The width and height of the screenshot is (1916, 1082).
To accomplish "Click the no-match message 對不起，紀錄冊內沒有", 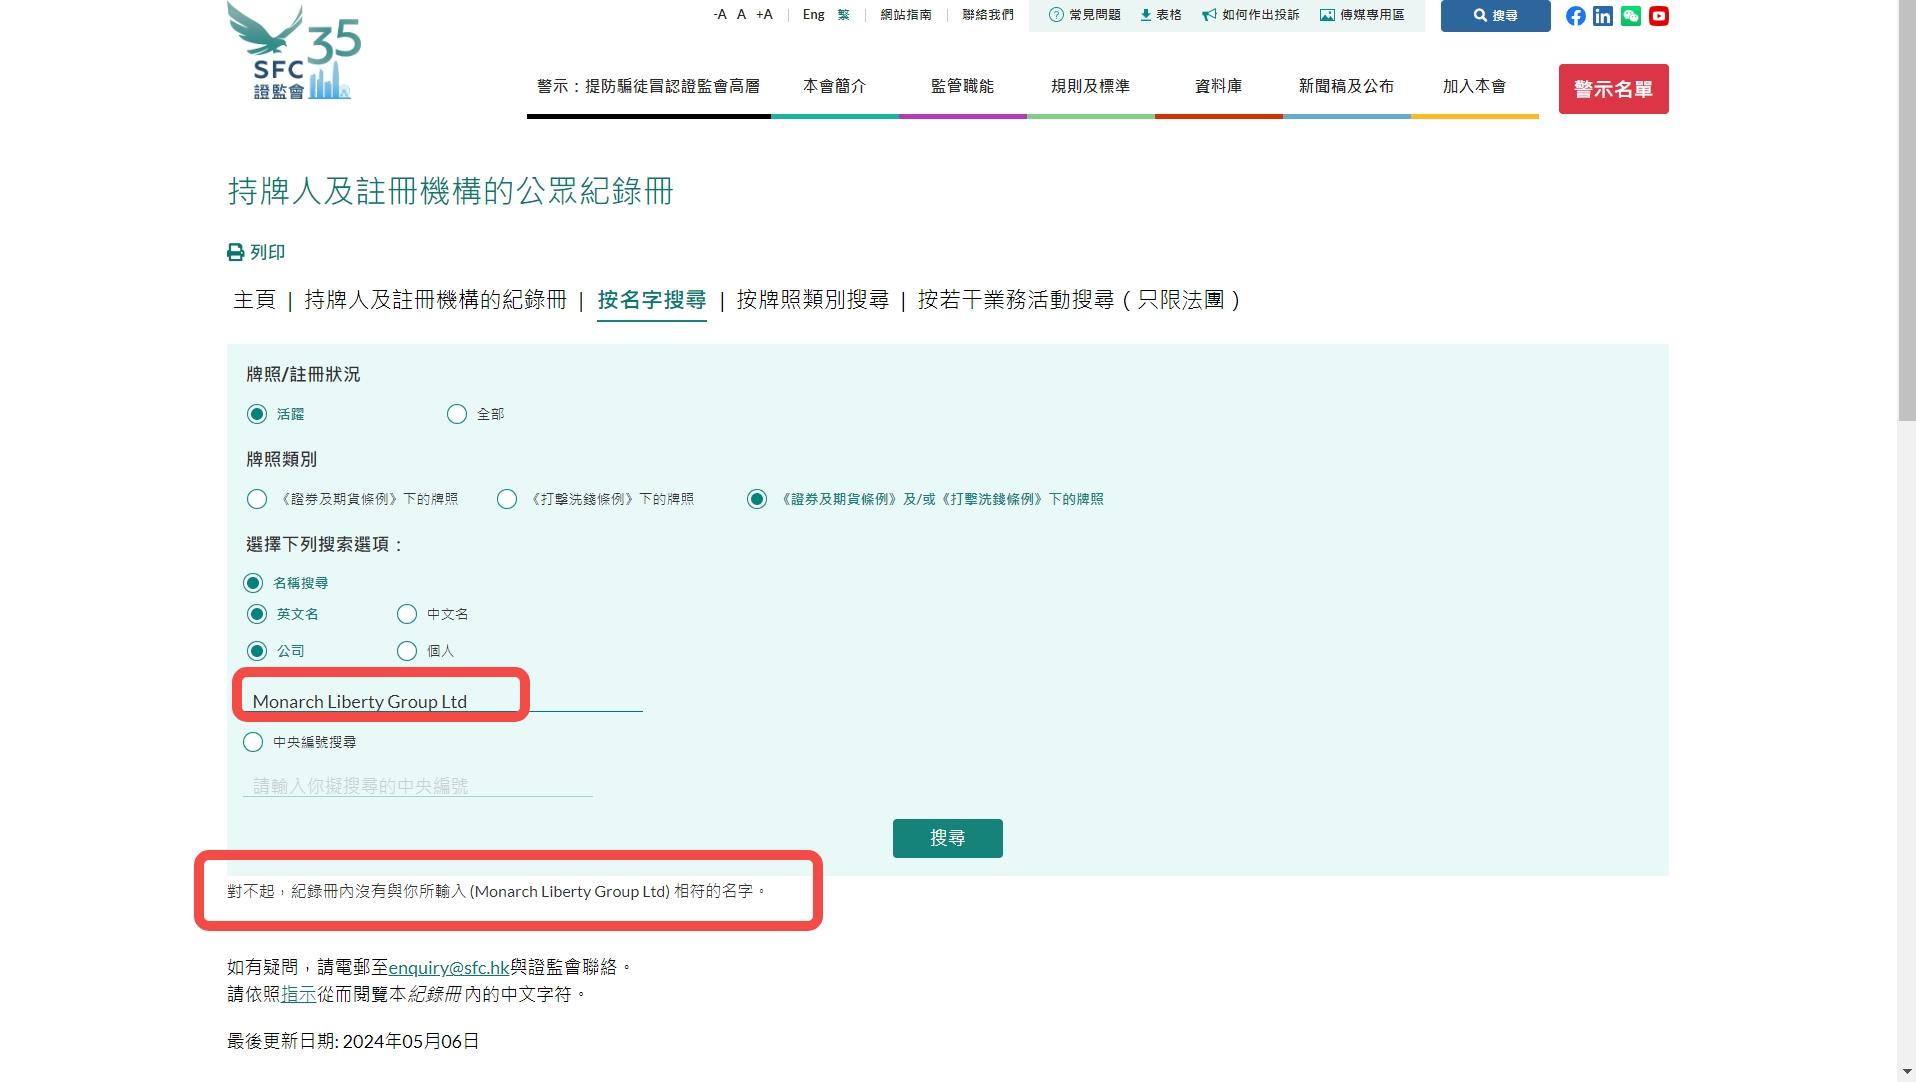I will (x=496, y=891).
